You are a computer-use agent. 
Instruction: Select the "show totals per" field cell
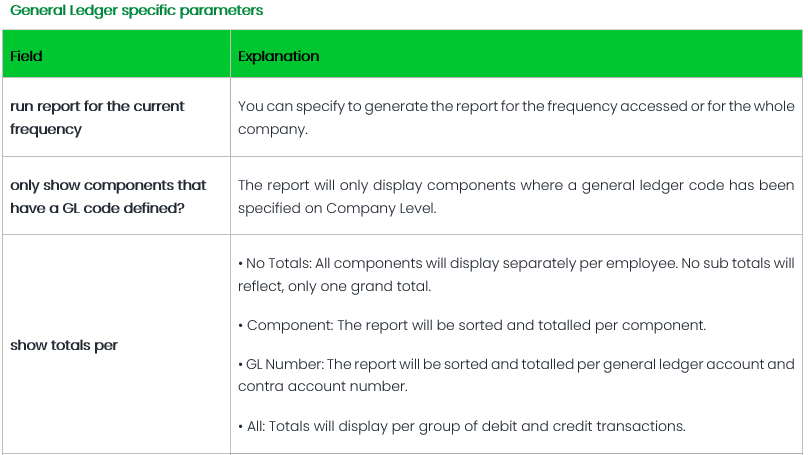(64, 345)
